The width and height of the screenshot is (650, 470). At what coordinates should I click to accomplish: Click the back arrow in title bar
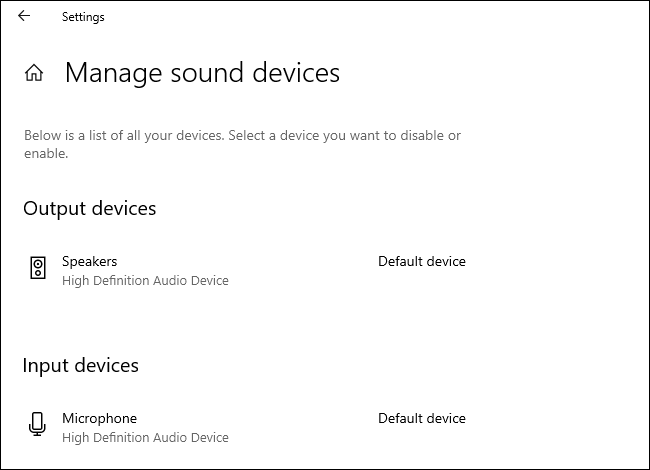tap(24, 16)
